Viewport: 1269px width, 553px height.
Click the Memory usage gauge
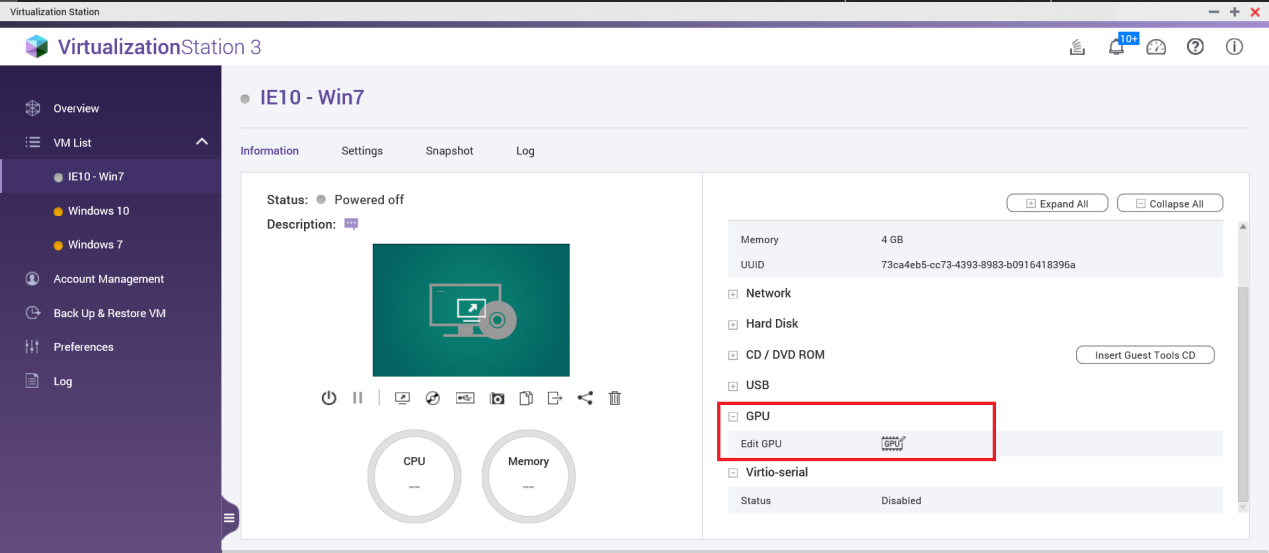pos(528,477)
